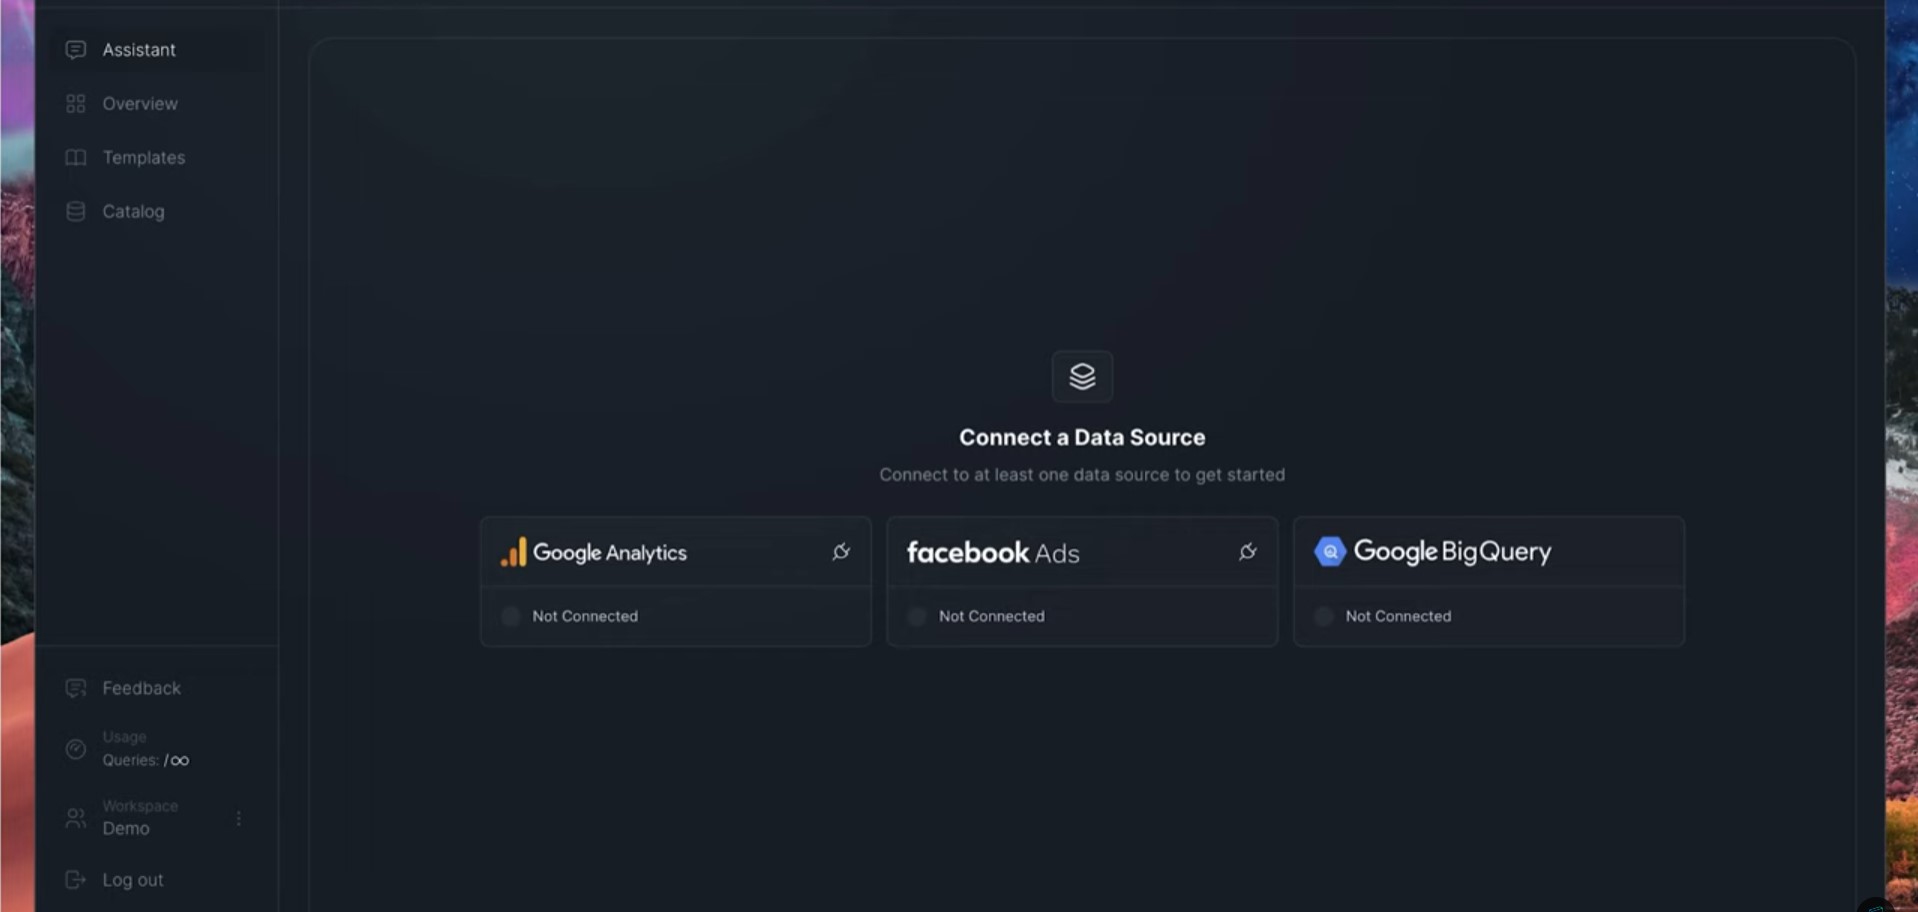Open the Assistant chat icon in sidebar
Screen dimensions: 1918x912
(x=75, y=50)
